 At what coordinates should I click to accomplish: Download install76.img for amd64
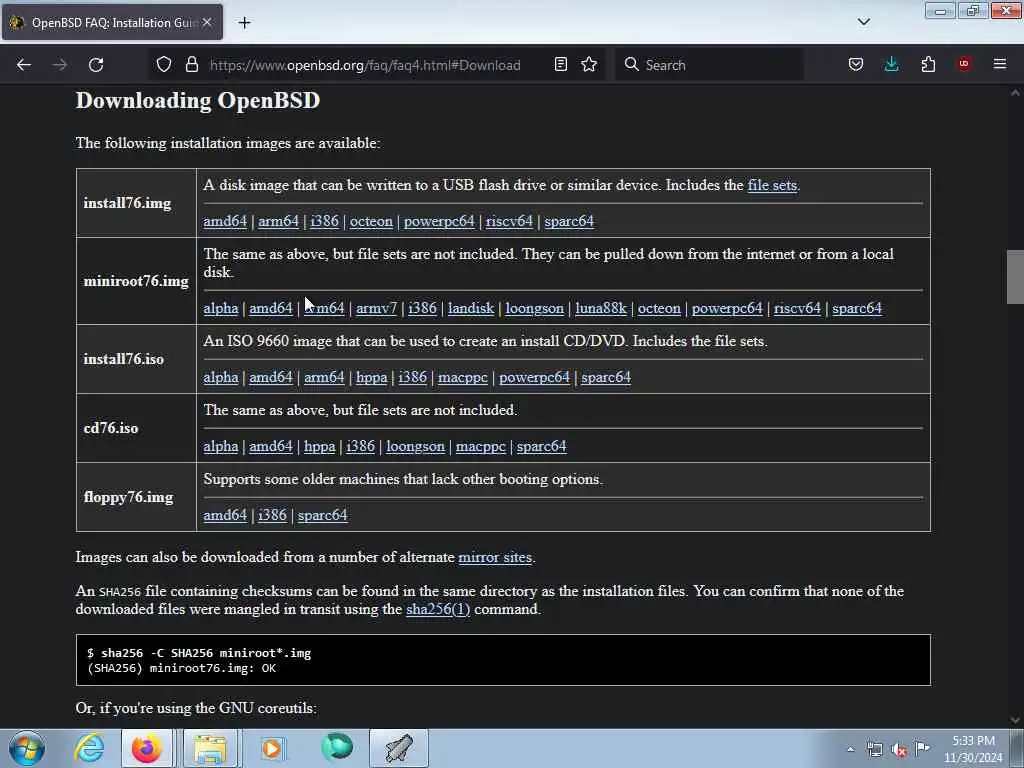[x=225, y=221]
